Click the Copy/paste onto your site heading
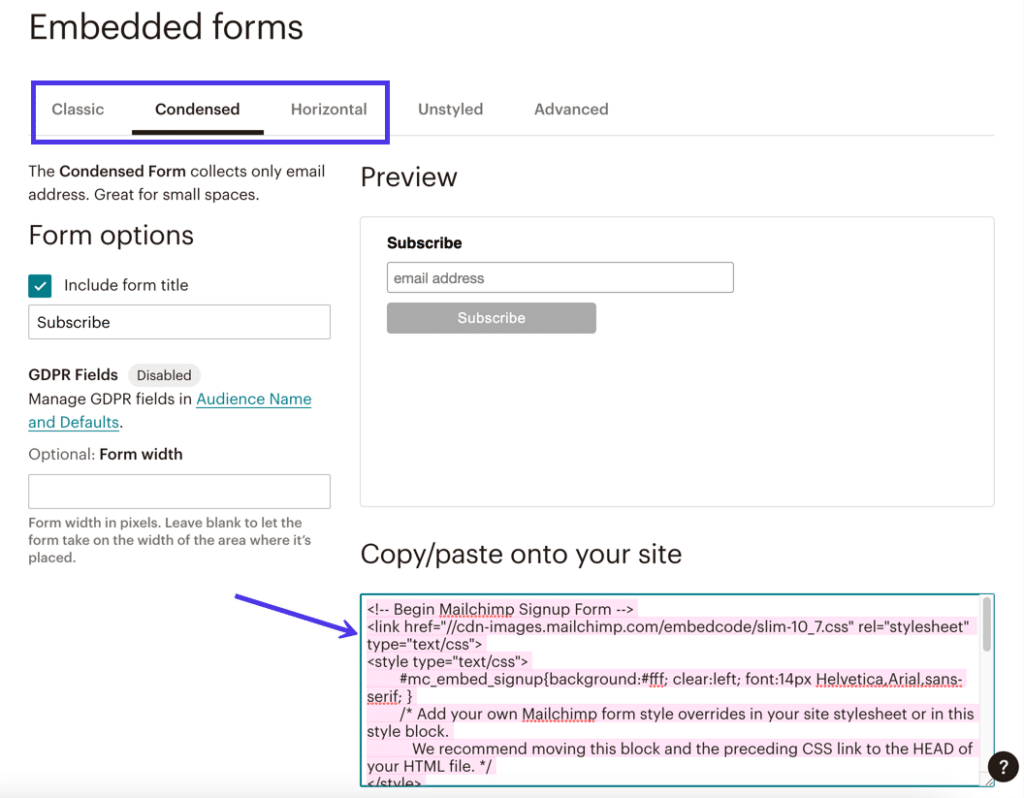This screenshot has height=798, width=1024. pos(522,554)
